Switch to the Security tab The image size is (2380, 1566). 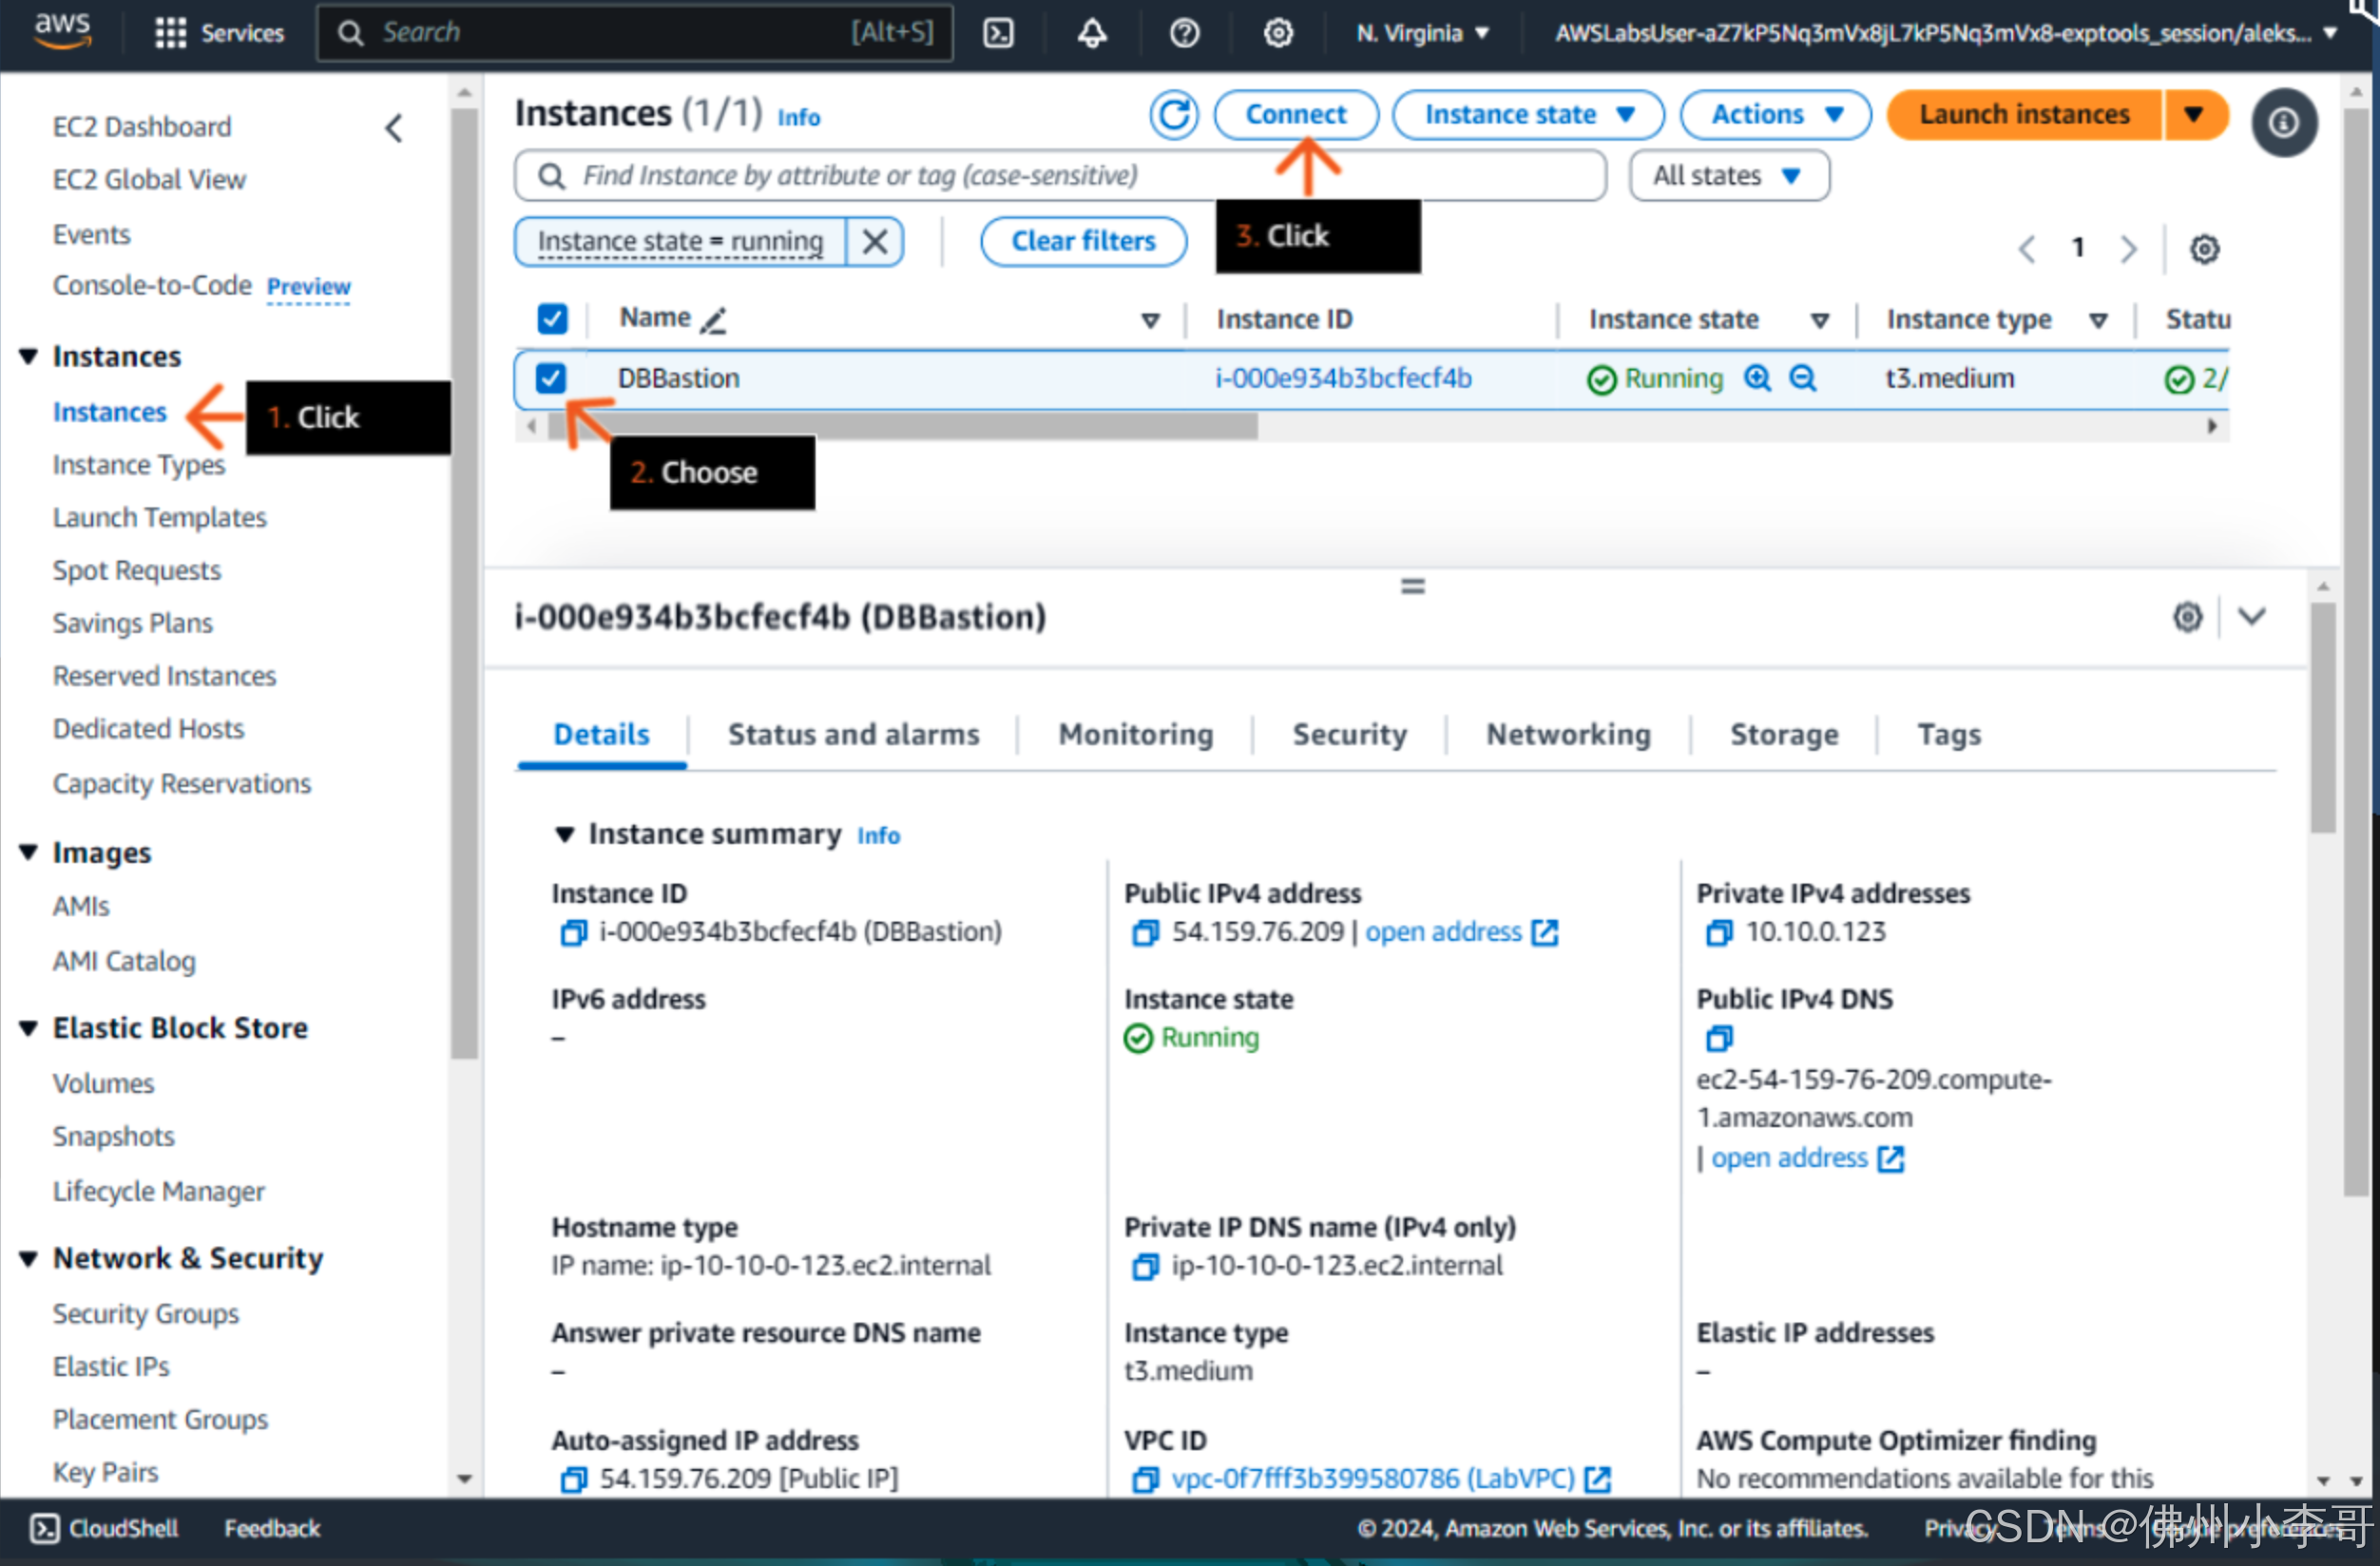1349,735
